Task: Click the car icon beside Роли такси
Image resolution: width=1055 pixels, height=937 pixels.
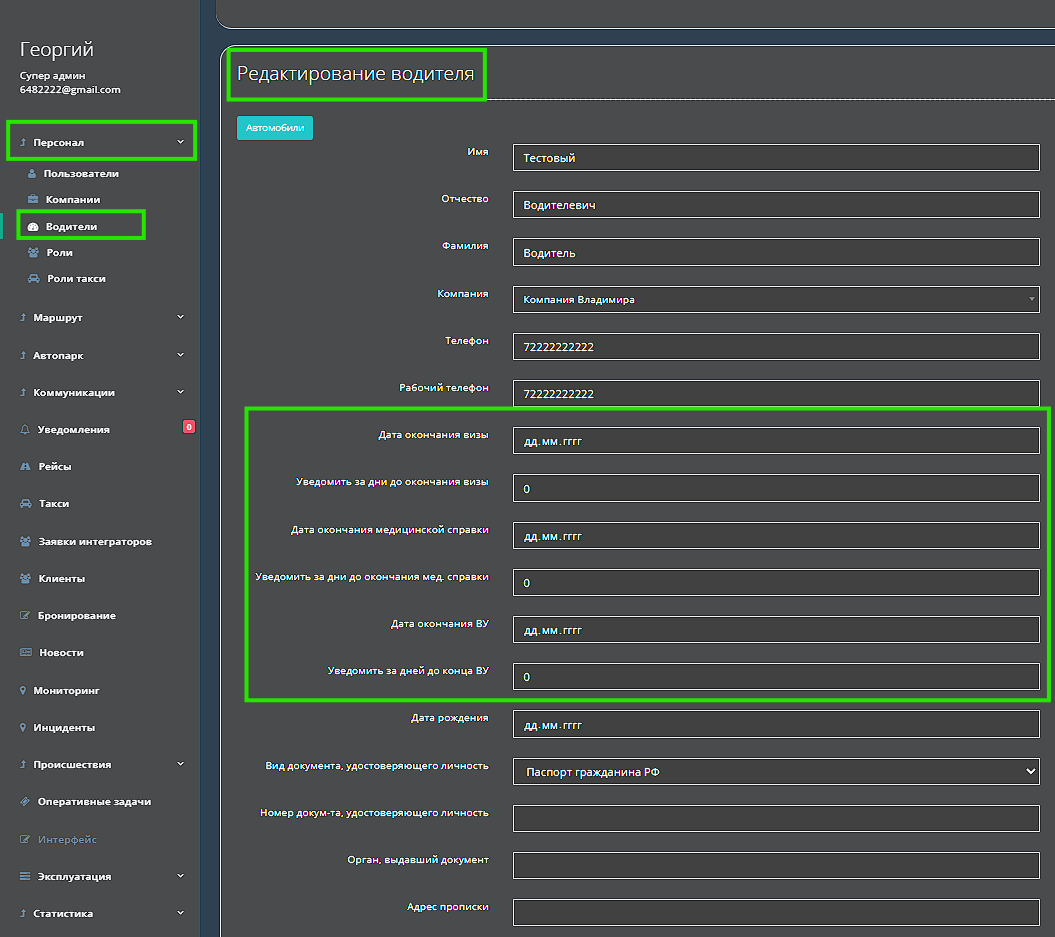Action: [33, 279]
